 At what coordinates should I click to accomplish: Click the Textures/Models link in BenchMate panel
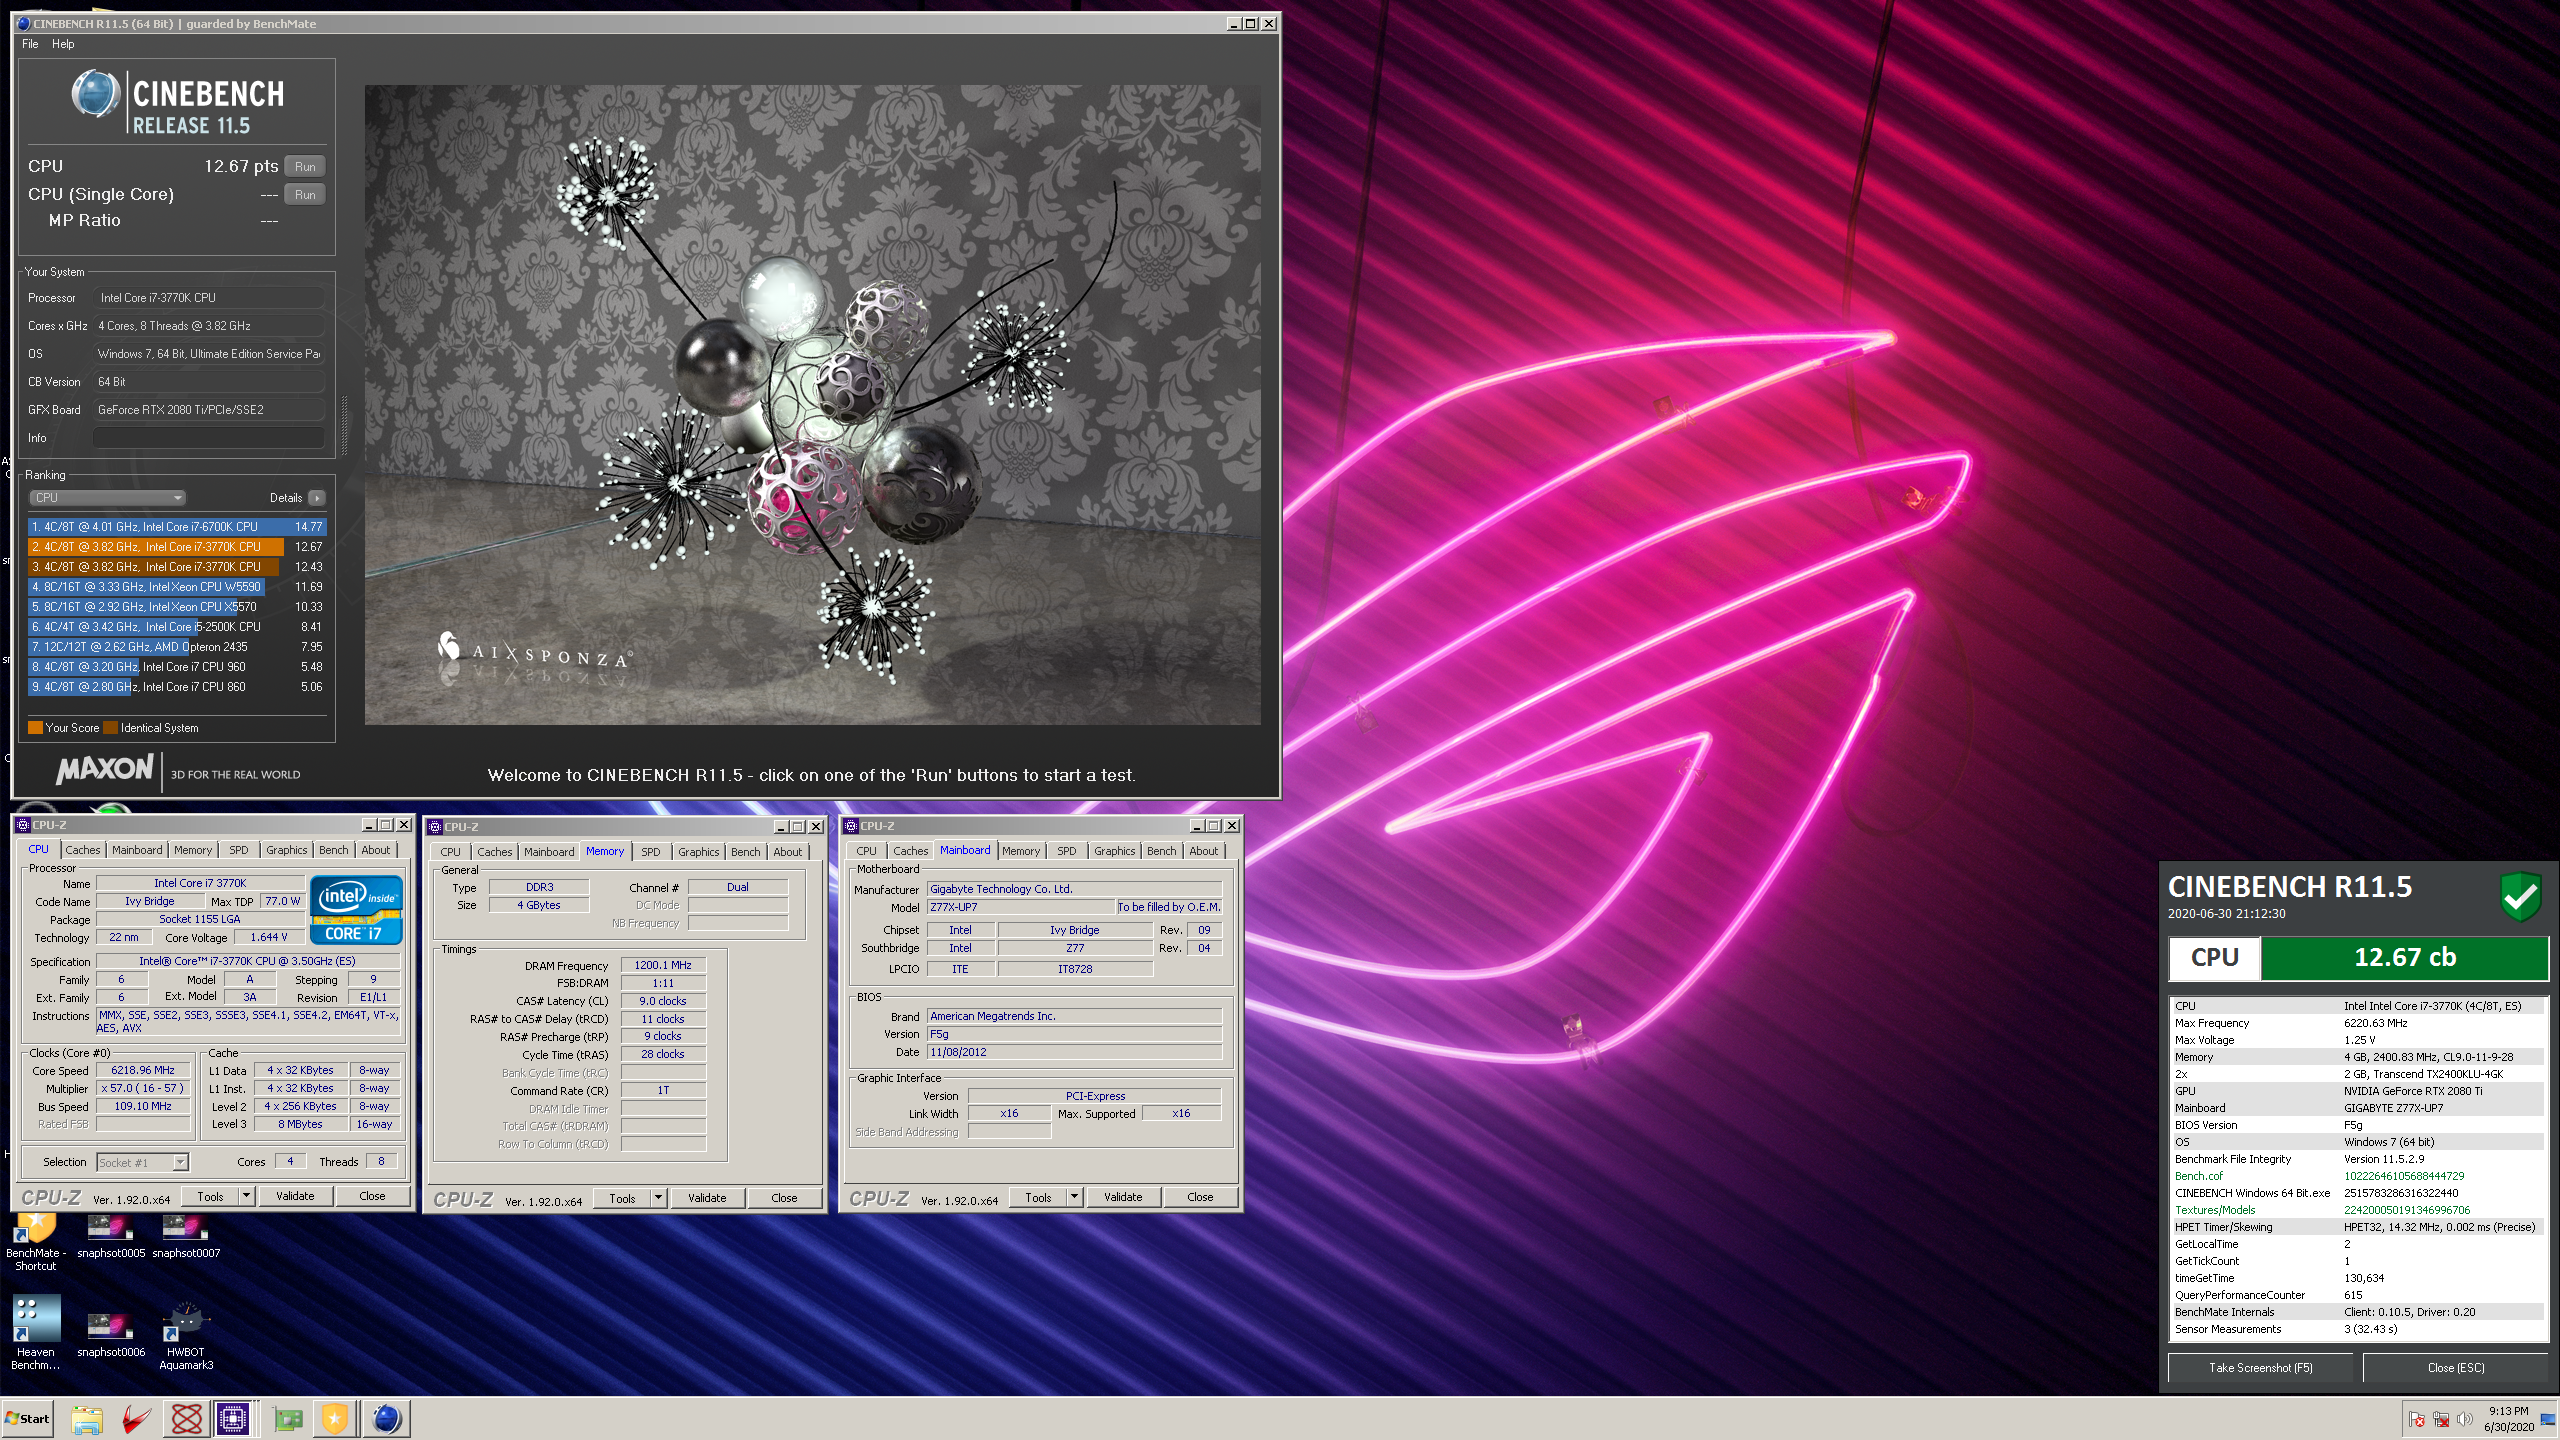(x=2215, y=1210)
